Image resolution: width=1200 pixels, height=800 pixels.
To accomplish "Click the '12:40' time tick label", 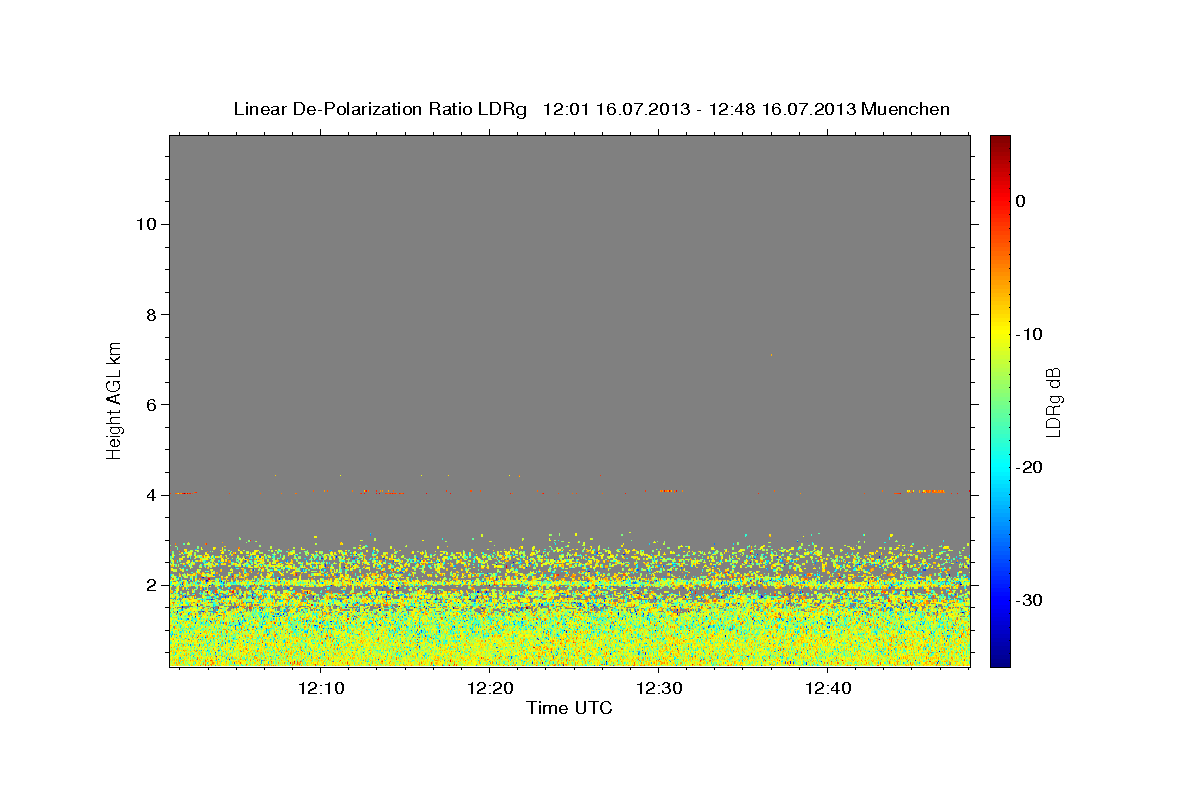I will (x=828, y=688).
